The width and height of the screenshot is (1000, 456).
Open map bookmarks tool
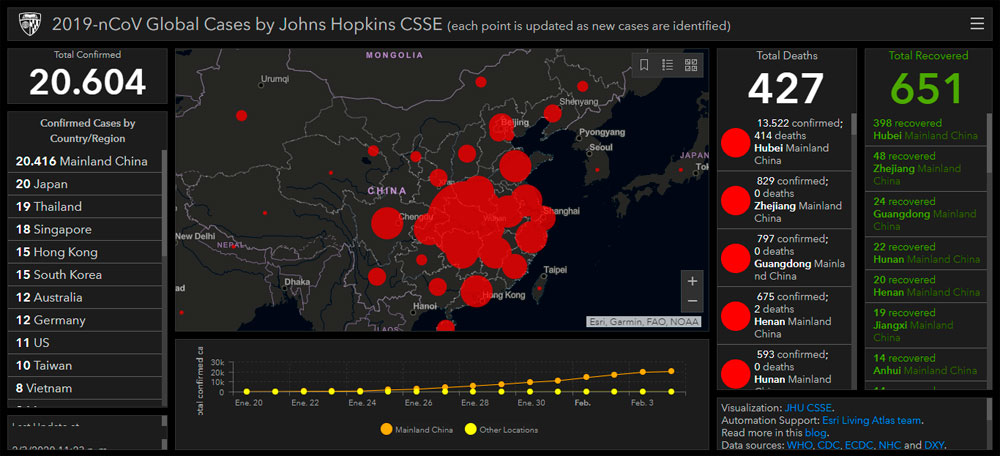click(644, 64)
